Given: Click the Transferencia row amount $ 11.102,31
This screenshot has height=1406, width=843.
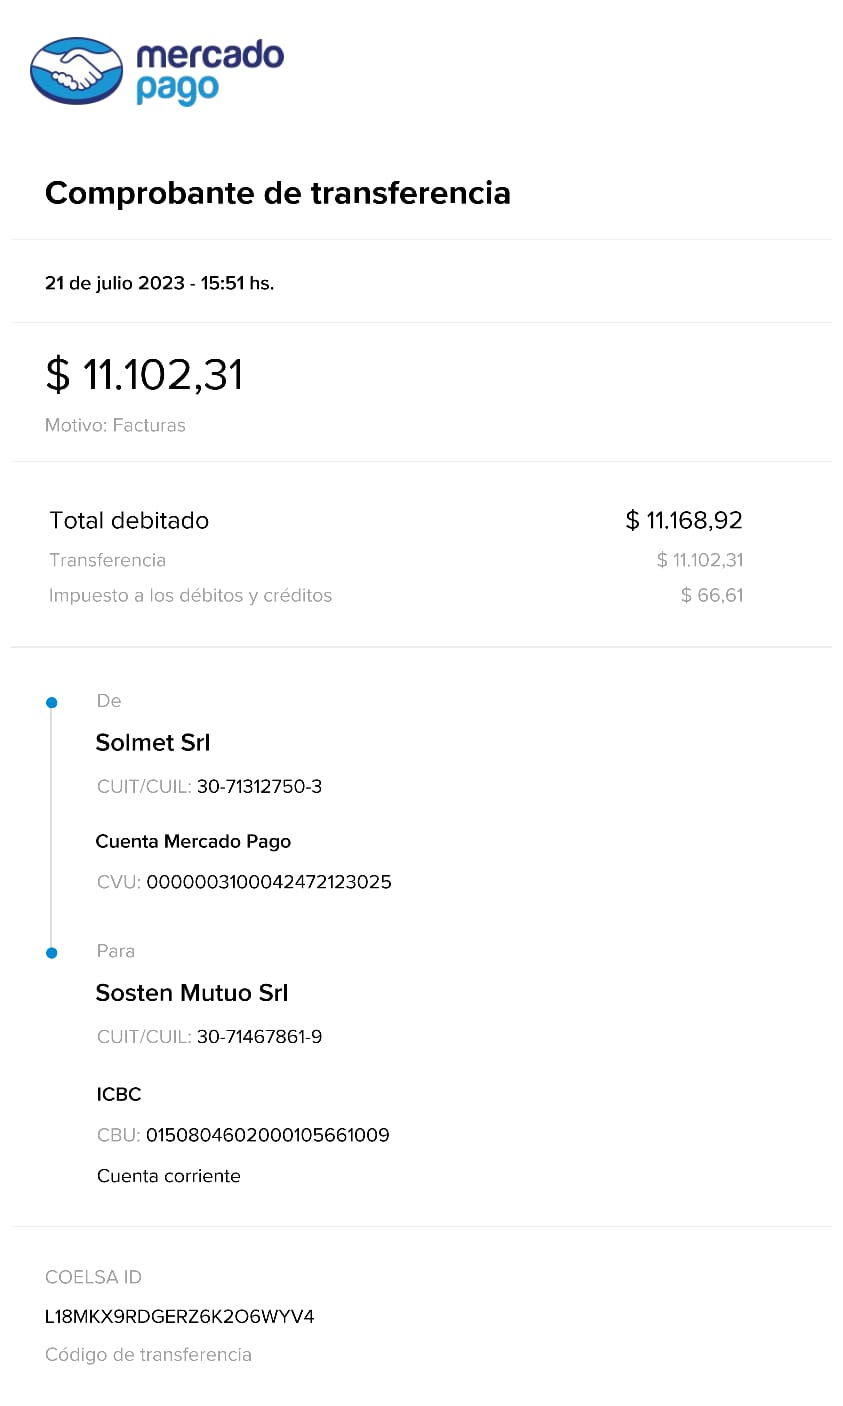Looking at the screenshot, I should coord(699,560).
